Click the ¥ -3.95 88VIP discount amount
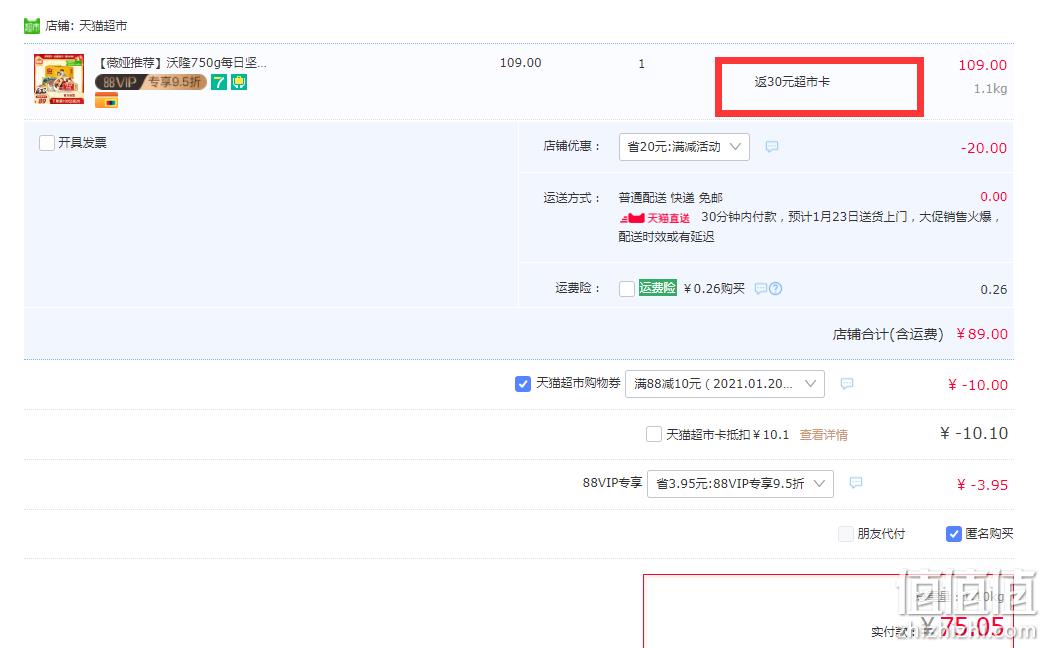The image size is (1046, 648). tap(982, 485)
